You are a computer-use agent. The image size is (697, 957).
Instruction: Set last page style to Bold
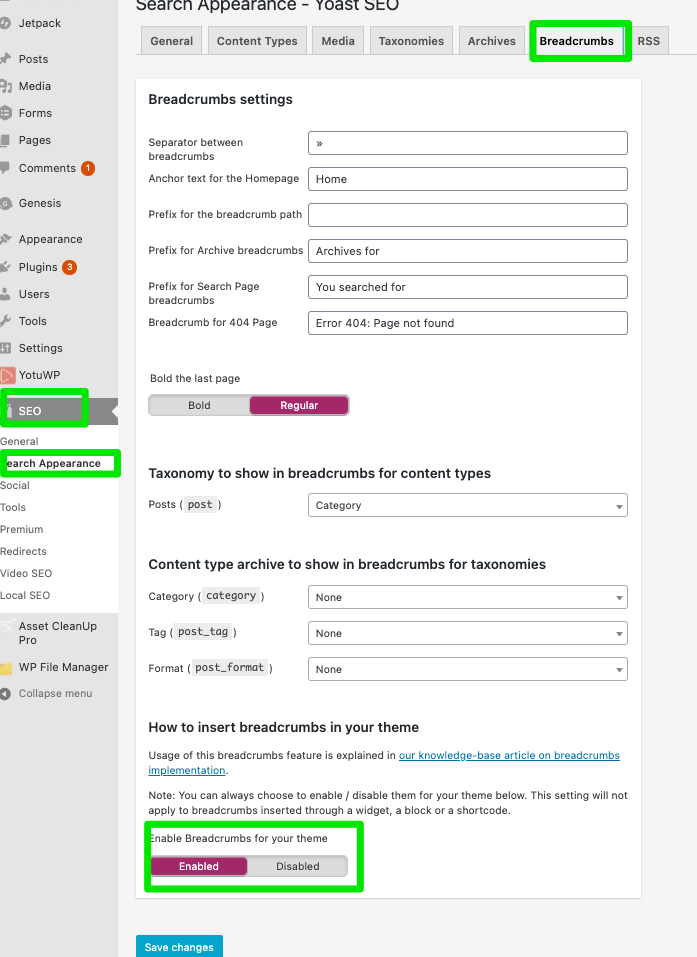click(x=199, y=405)
